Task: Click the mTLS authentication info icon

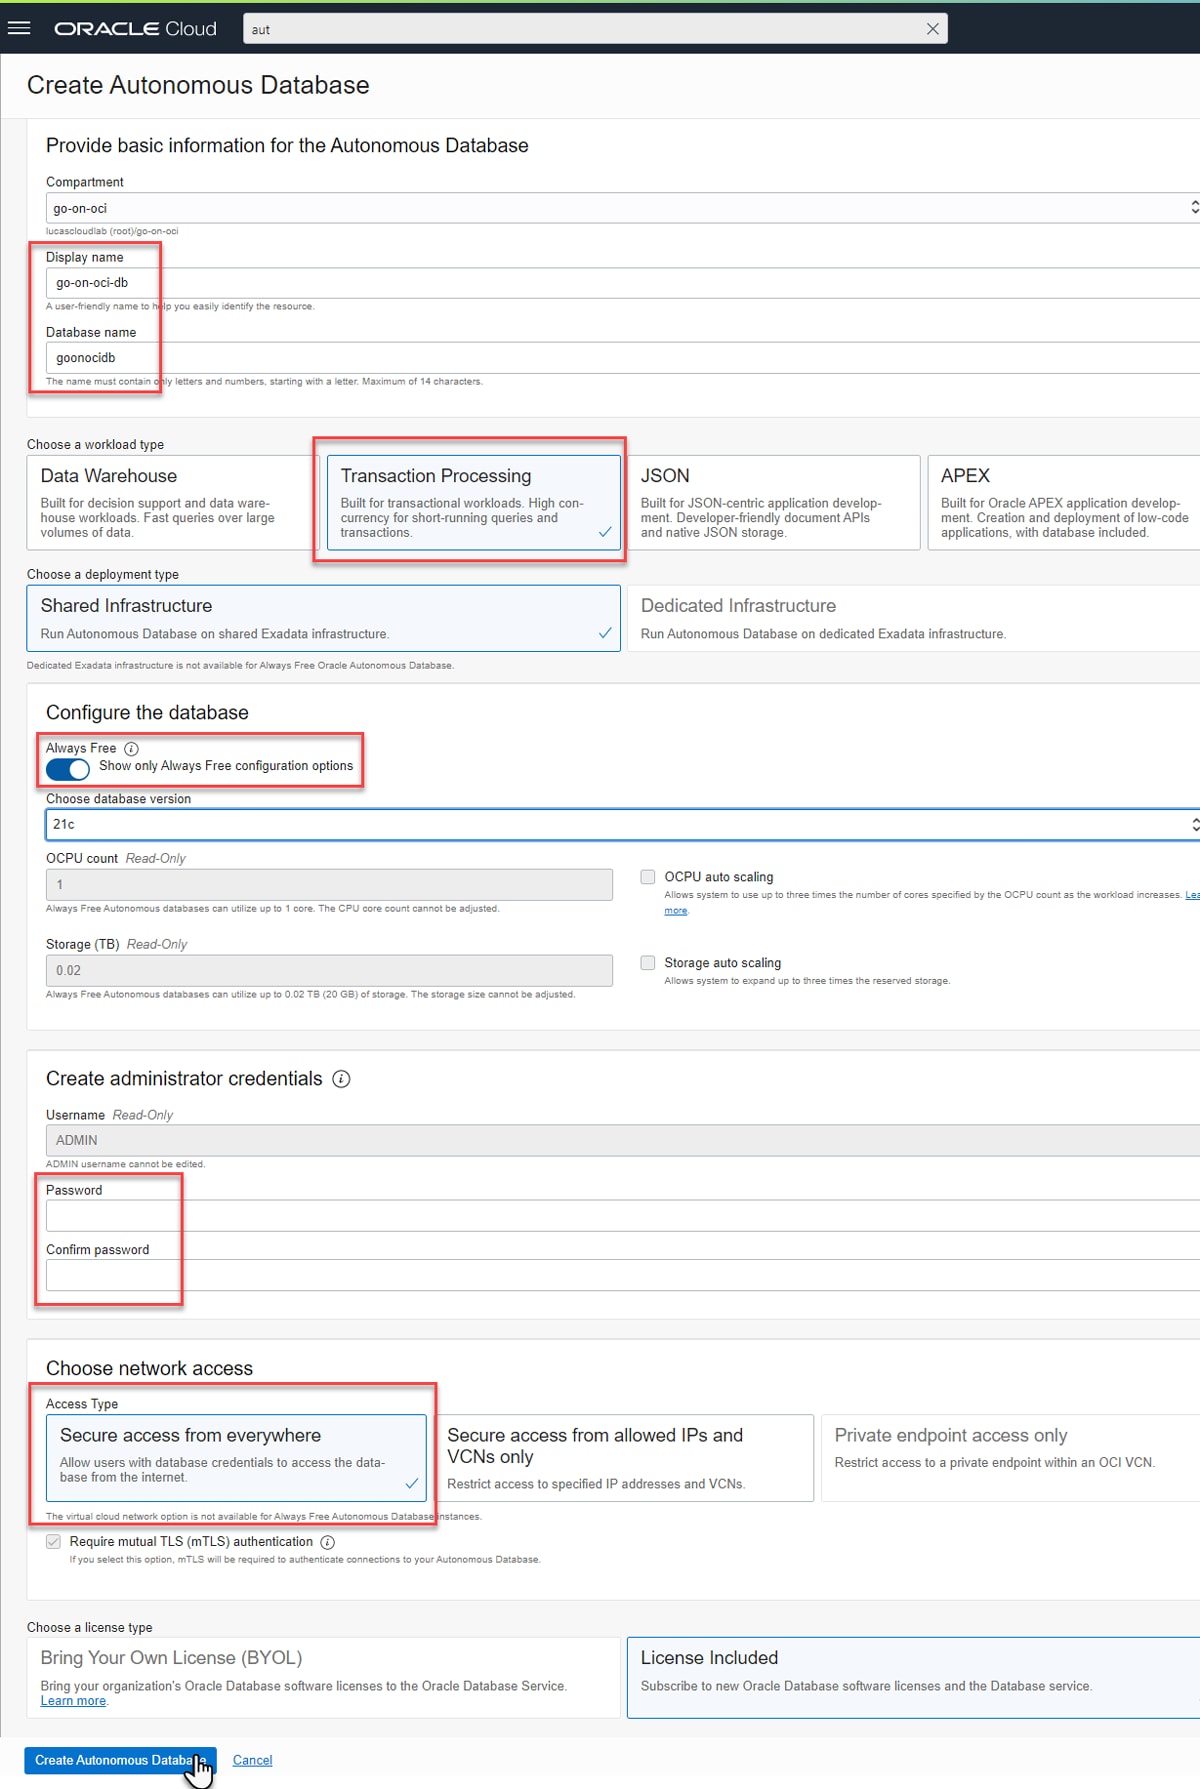Action: tap(327, 1542)
